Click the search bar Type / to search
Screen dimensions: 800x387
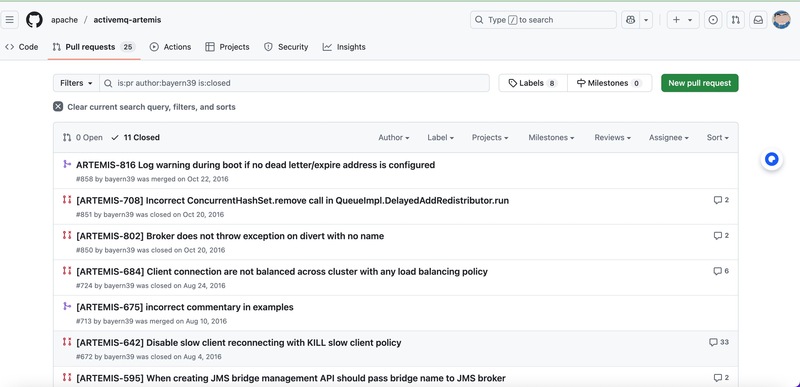tap(543, 20)
